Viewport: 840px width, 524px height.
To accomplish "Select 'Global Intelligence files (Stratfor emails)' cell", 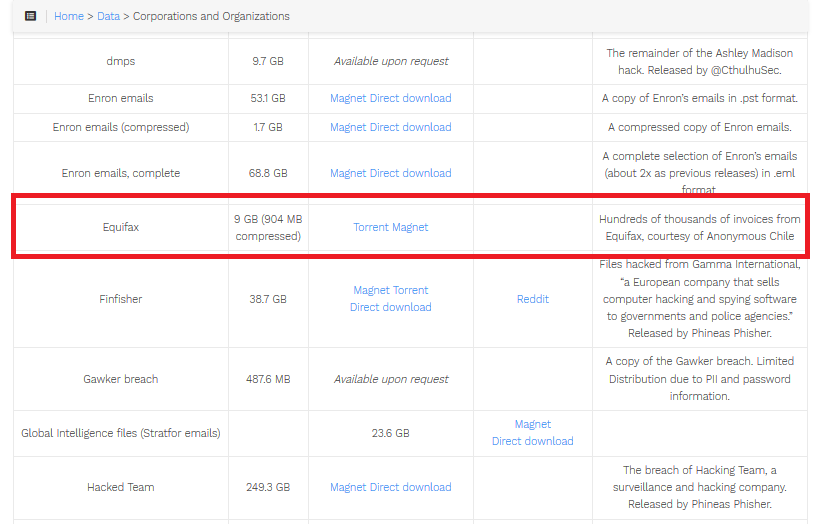I will pos(121,433).
